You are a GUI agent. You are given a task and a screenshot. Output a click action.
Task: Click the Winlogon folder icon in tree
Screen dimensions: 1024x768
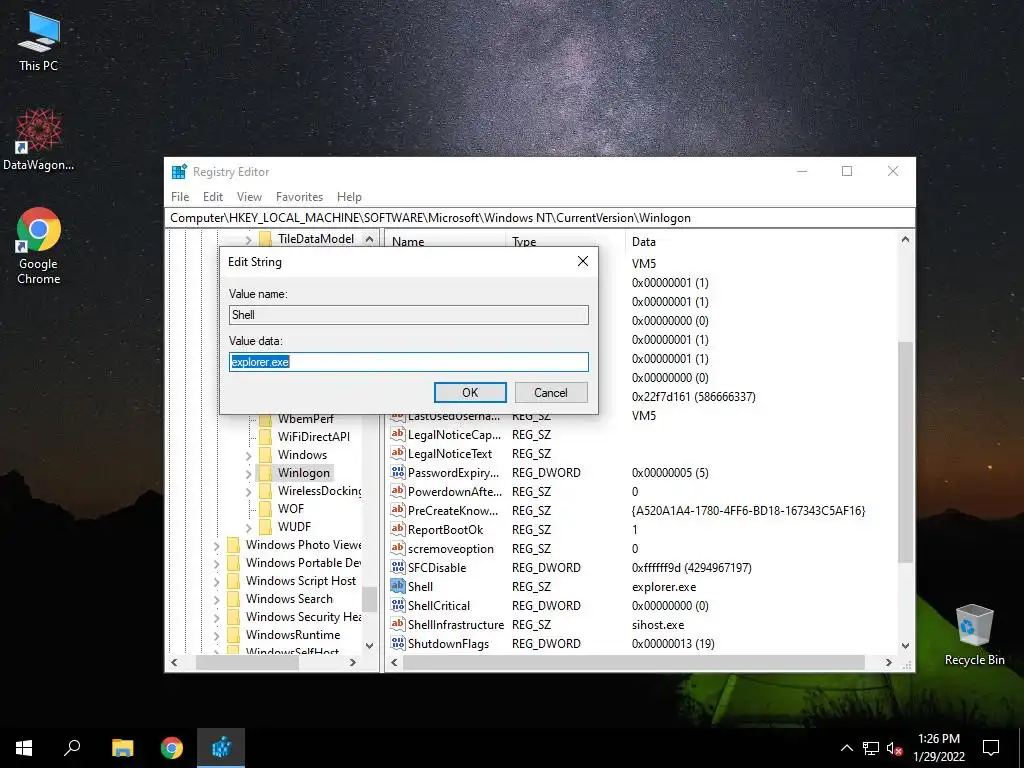(266, 472)
